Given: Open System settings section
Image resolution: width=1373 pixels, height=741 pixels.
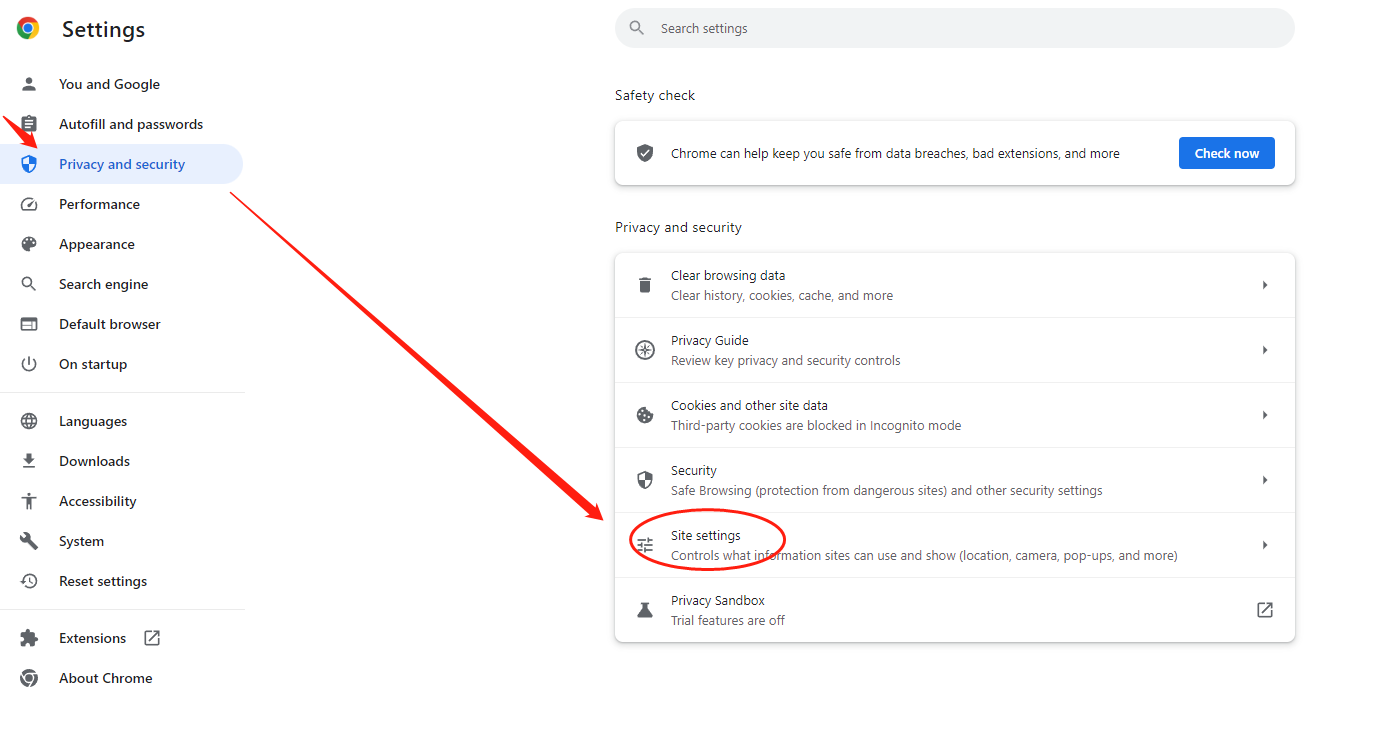Looking at the screenshot, I should pos(121,541).
